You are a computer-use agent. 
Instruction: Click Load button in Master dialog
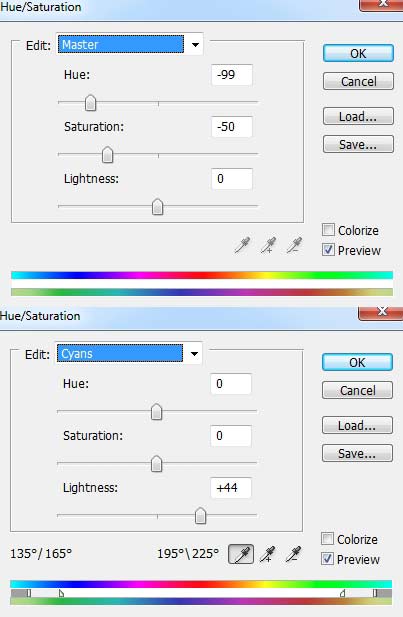point(358,116)
